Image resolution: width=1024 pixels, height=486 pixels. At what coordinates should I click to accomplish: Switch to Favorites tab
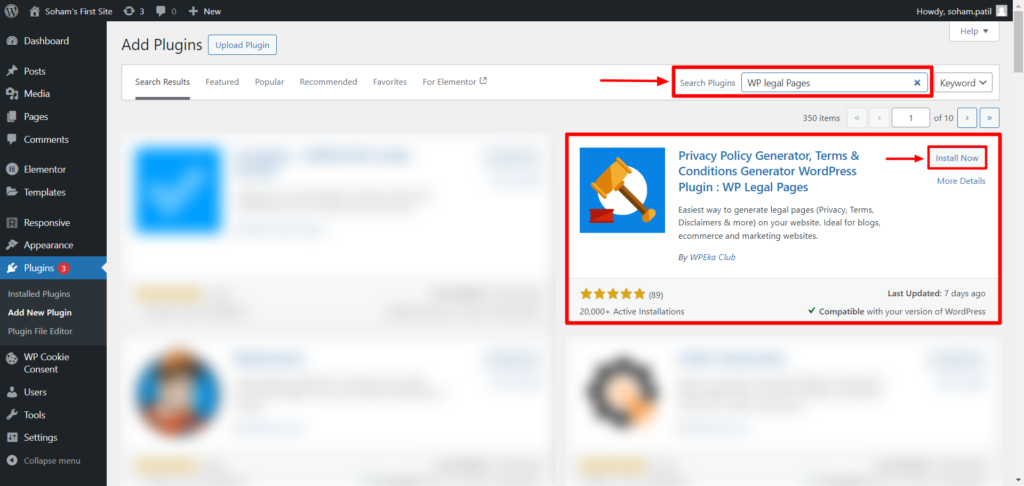(x=390, y=82)
